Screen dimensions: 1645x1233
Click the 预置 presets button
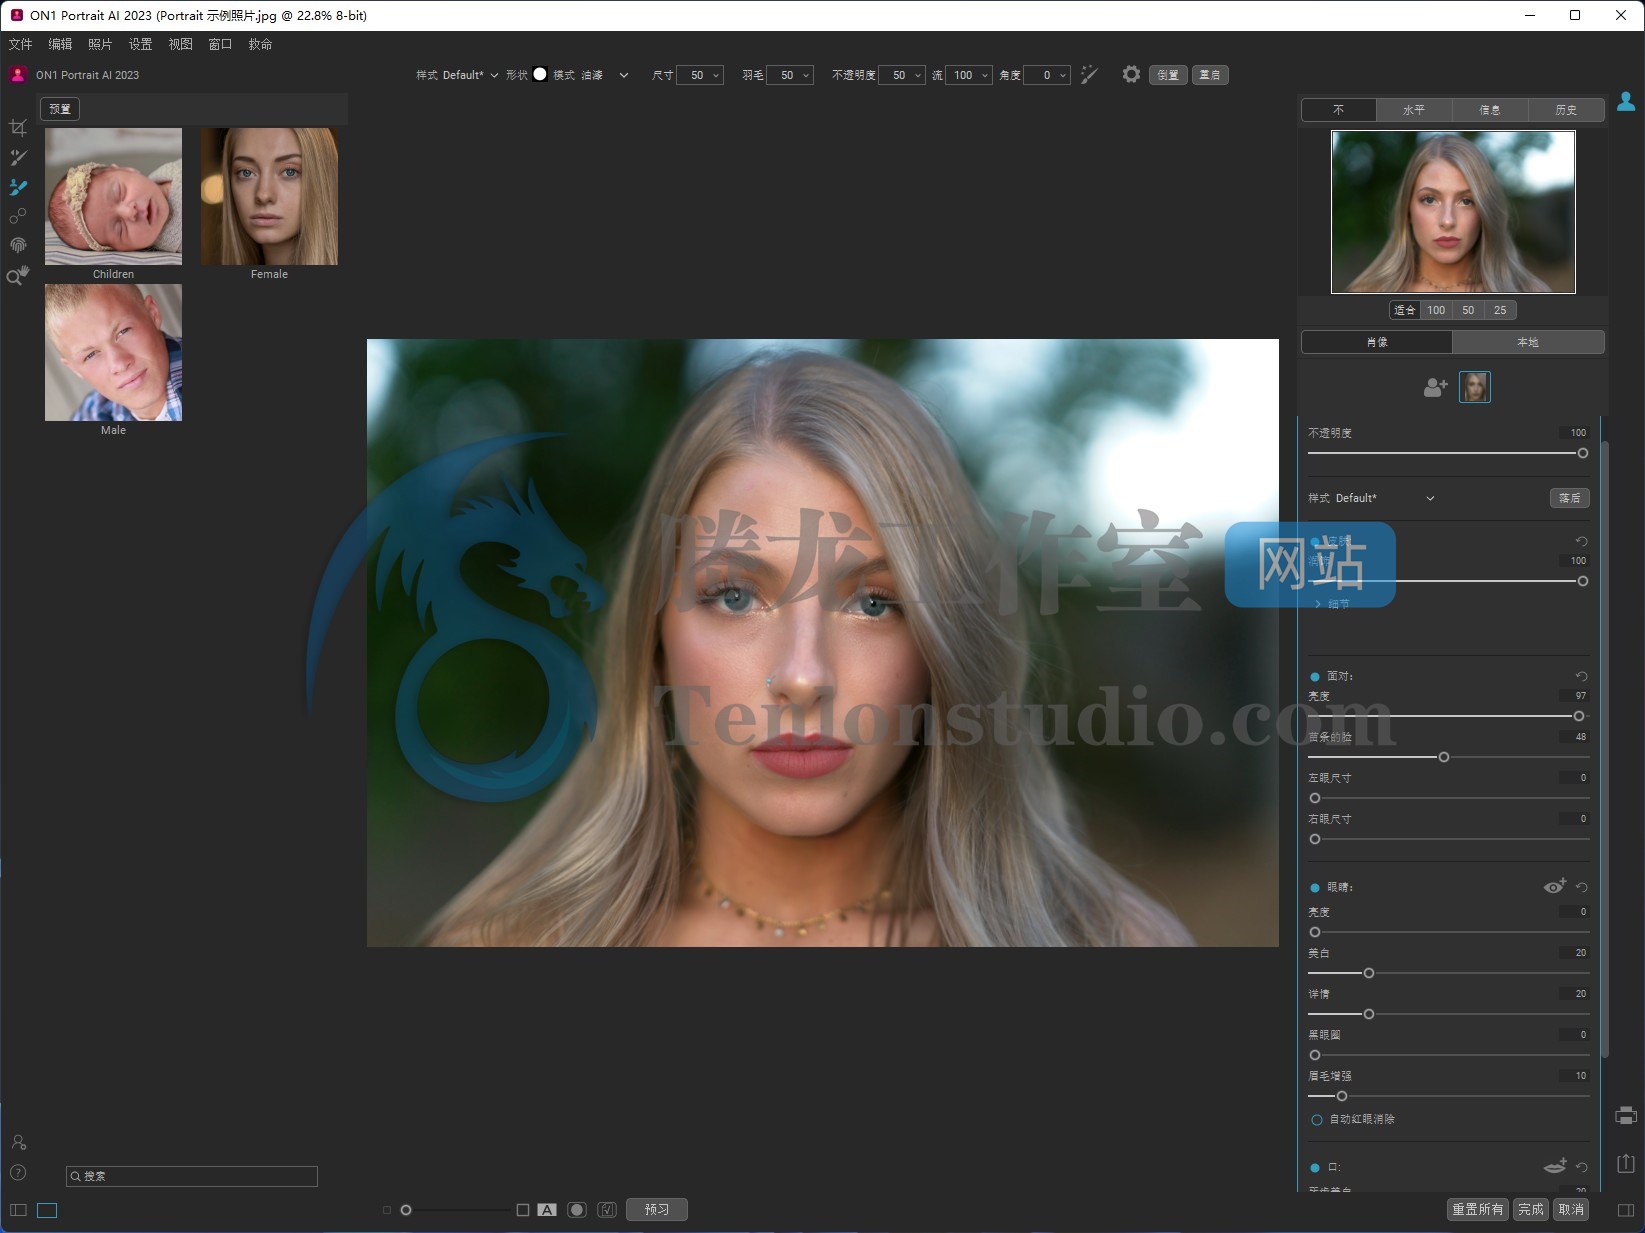(x=60, y=109)
